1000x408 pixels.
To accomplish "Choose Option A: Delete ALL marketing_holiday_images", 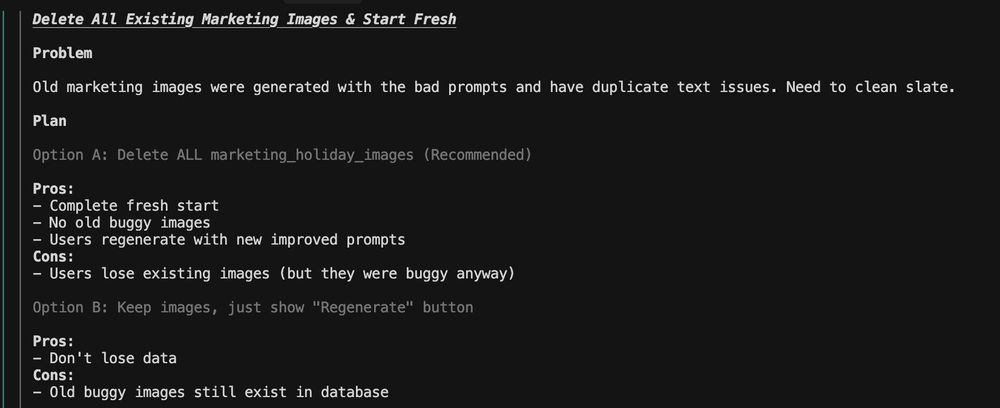I will [282, 155].
